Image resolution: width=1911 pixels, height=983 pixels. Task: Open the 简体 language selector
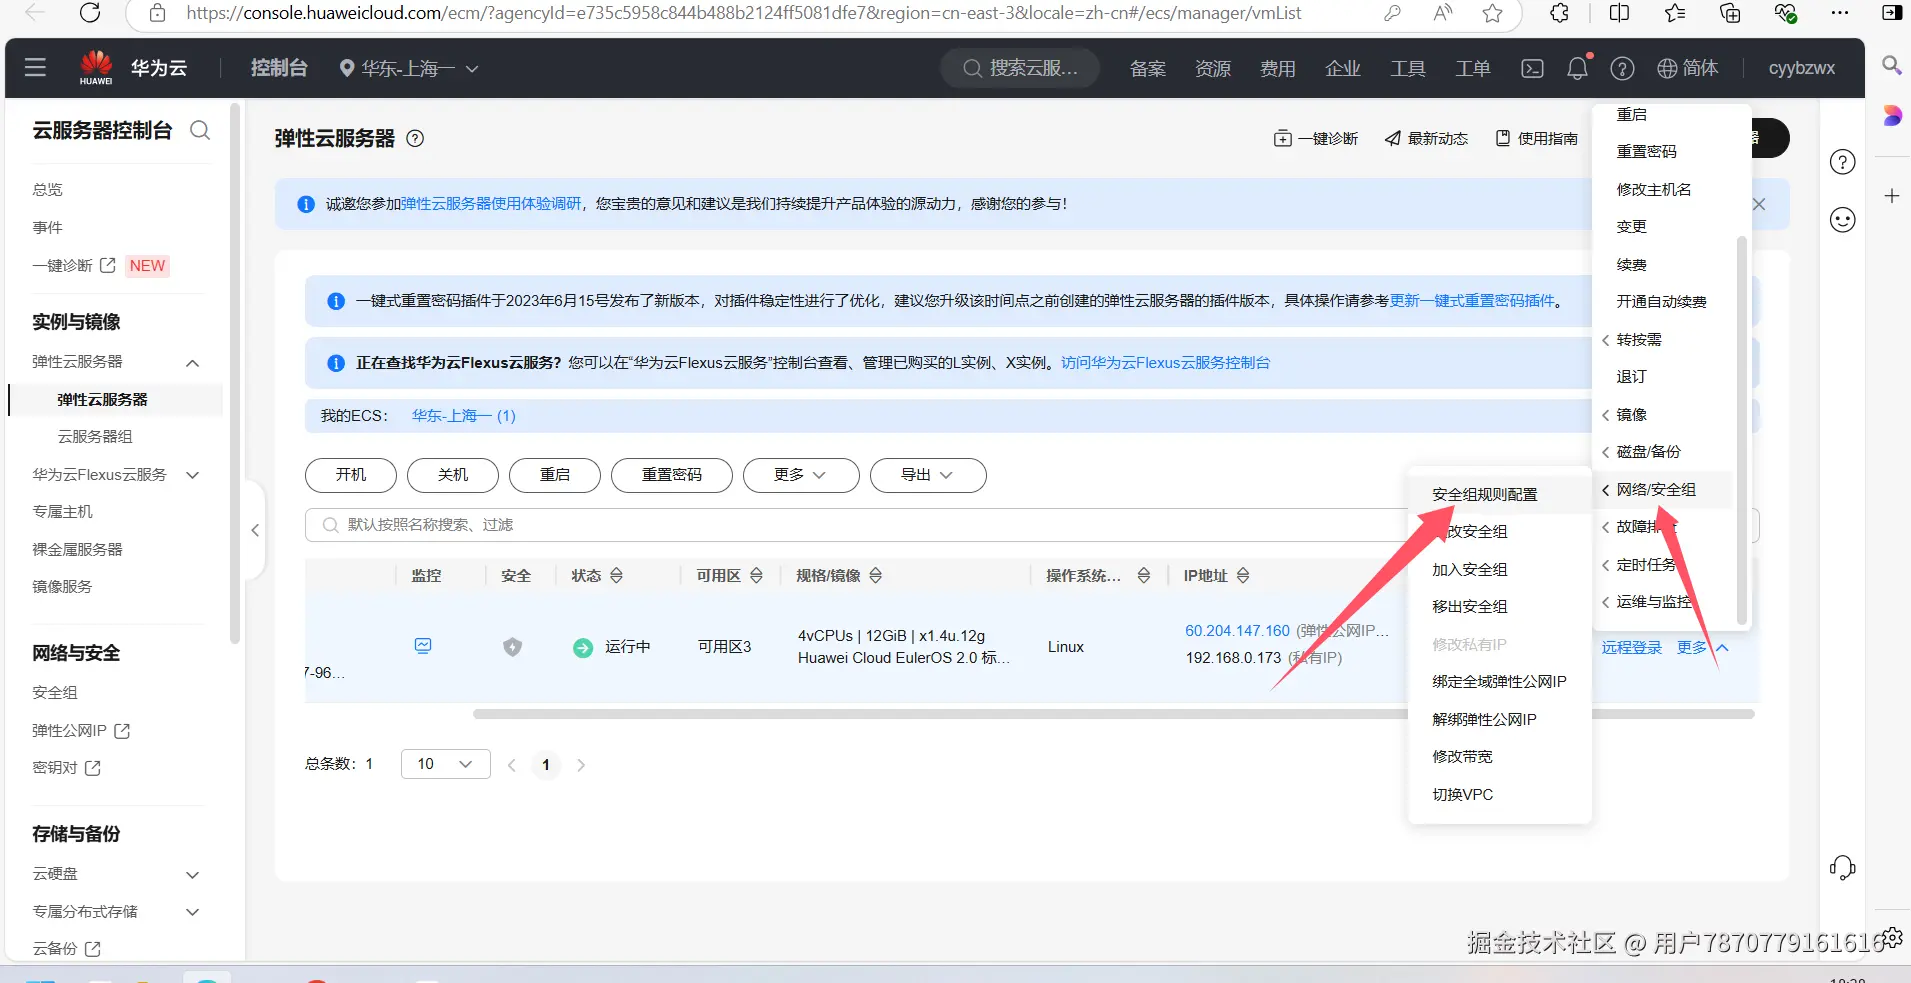[x=1688, y=68]
